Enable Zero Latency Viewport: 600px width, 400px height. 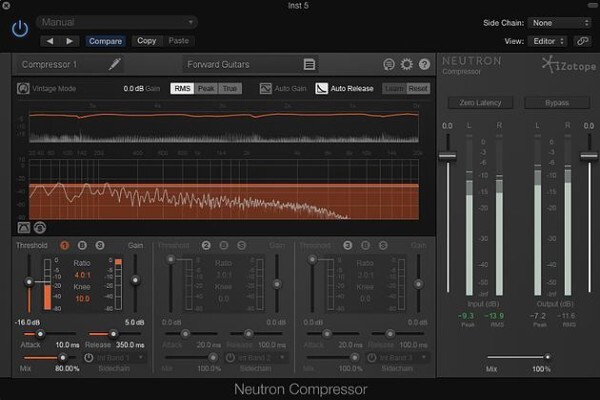click(x=480, y=103)
